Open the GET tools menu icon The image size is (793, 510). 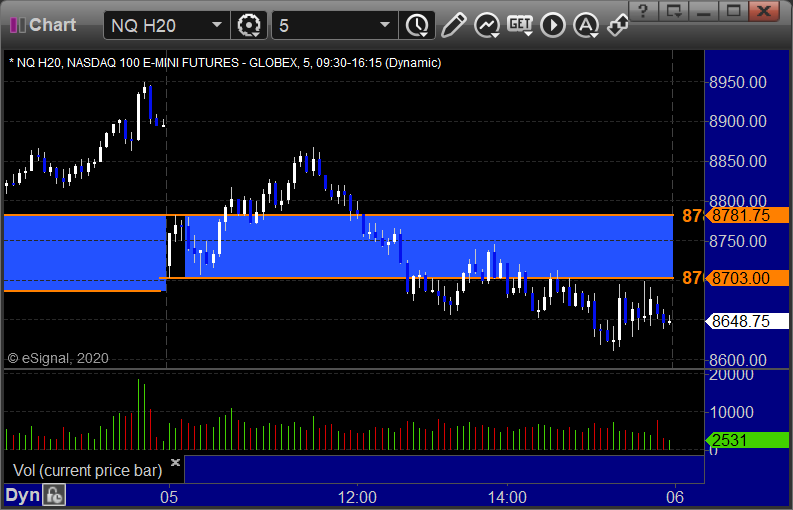tap(520, 25)
